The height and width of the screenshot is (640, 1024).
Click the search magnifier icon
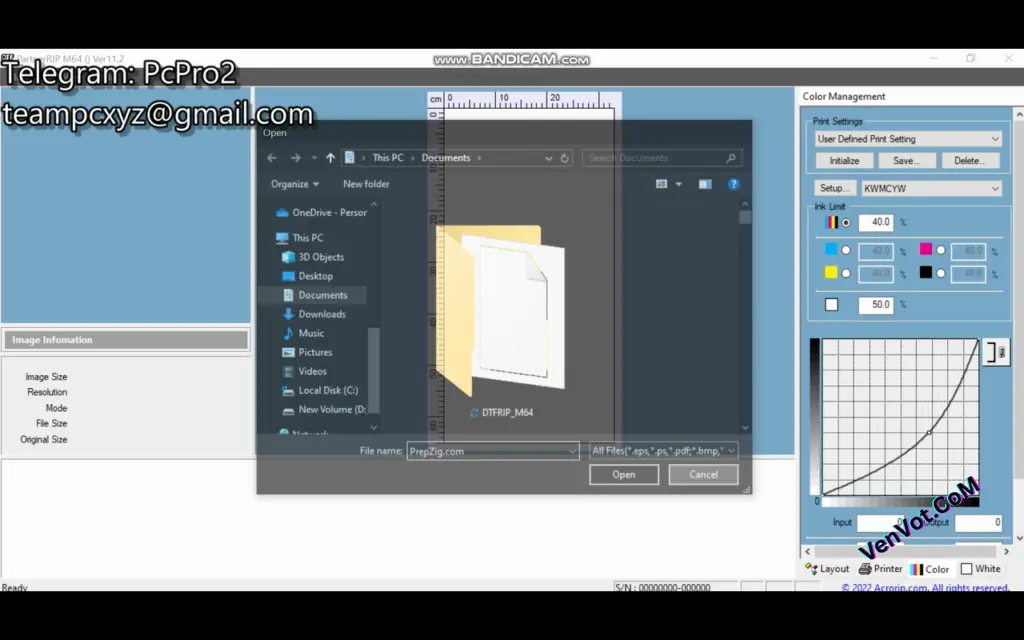pos(731,158)
